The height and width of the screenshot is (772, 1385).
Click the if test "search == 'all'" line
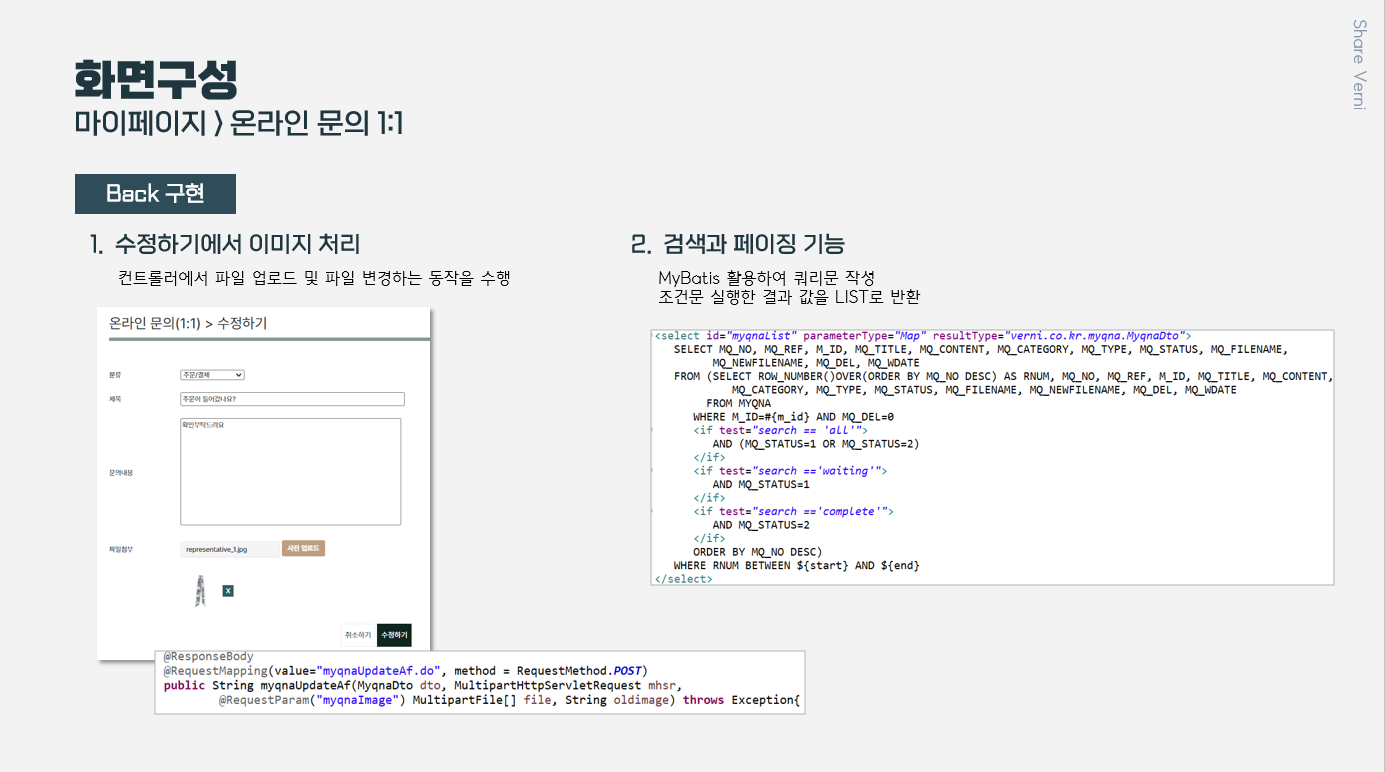click(780, 430)
